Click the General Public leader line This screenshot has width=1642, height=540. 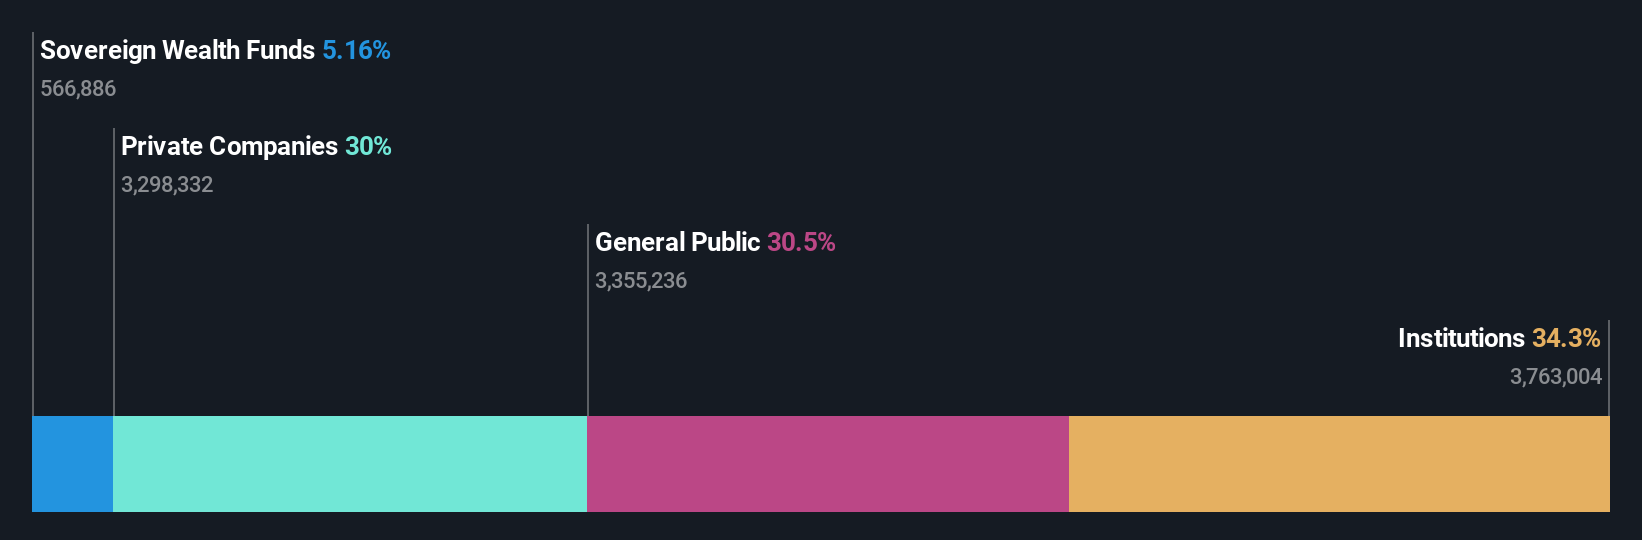(588, 320)
